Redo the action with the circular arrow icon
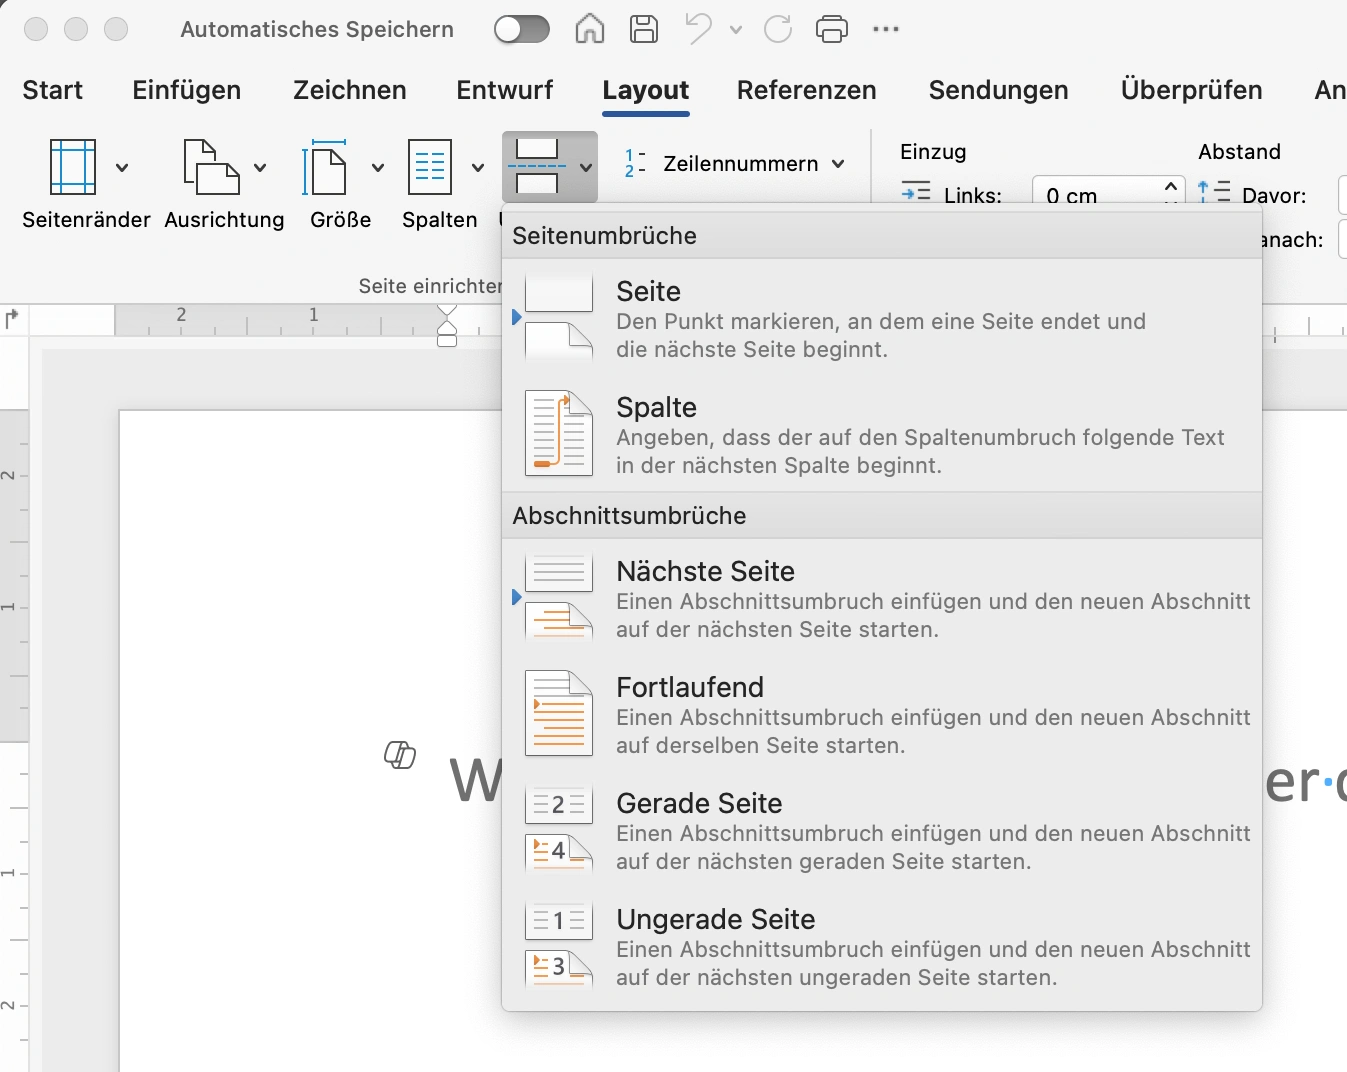The image size is (1347, 1072). click(x=778, y=29)
